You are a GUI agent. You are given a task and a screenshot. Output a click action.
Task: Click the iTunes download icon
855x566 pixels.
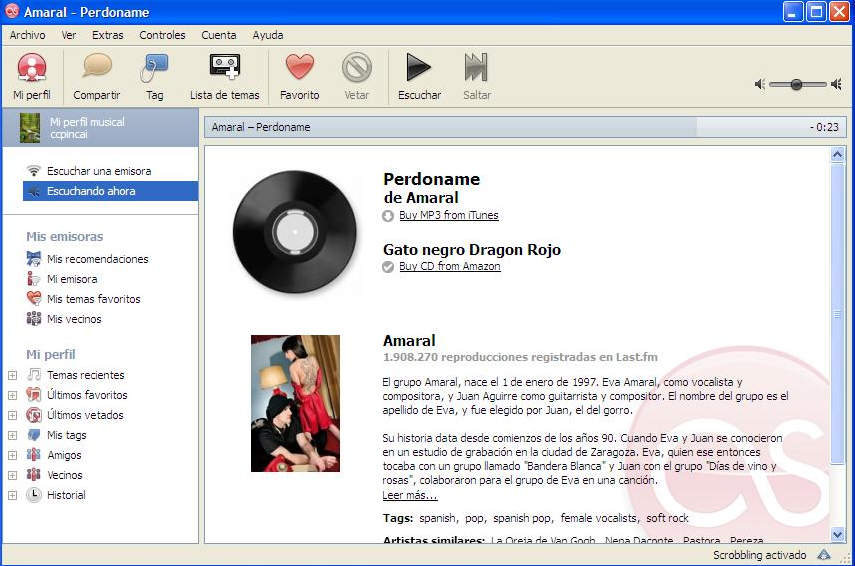coord(388,216)
